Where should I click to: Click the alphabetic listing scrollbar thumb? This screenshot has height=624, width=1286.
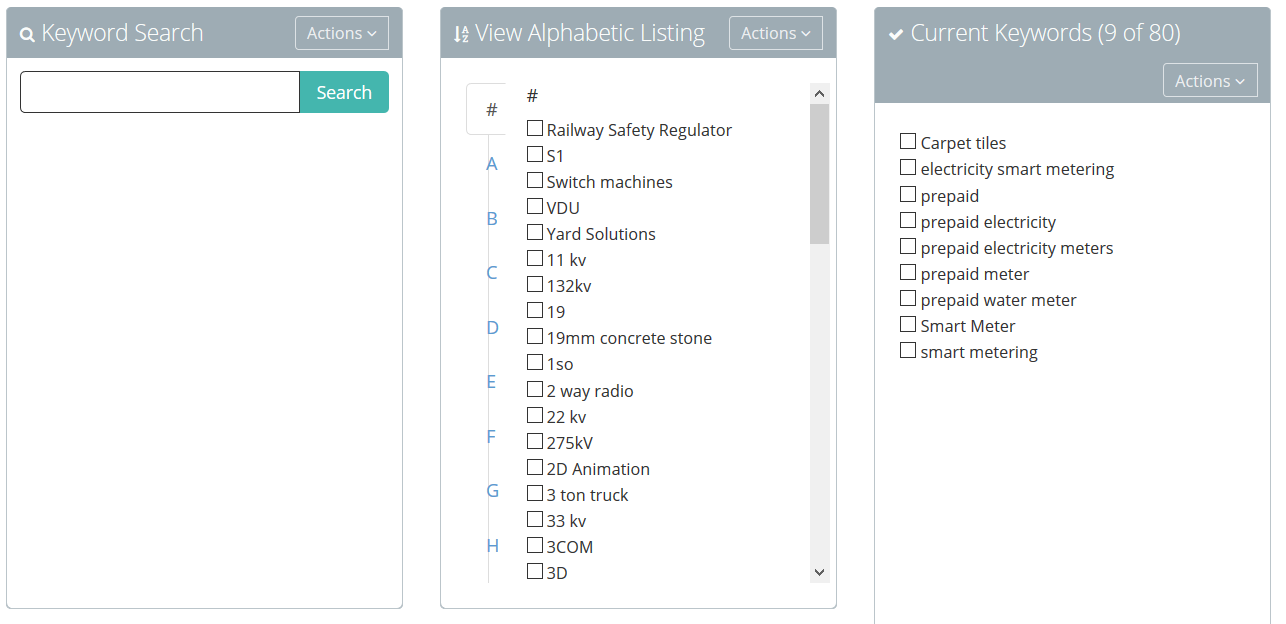820,174
